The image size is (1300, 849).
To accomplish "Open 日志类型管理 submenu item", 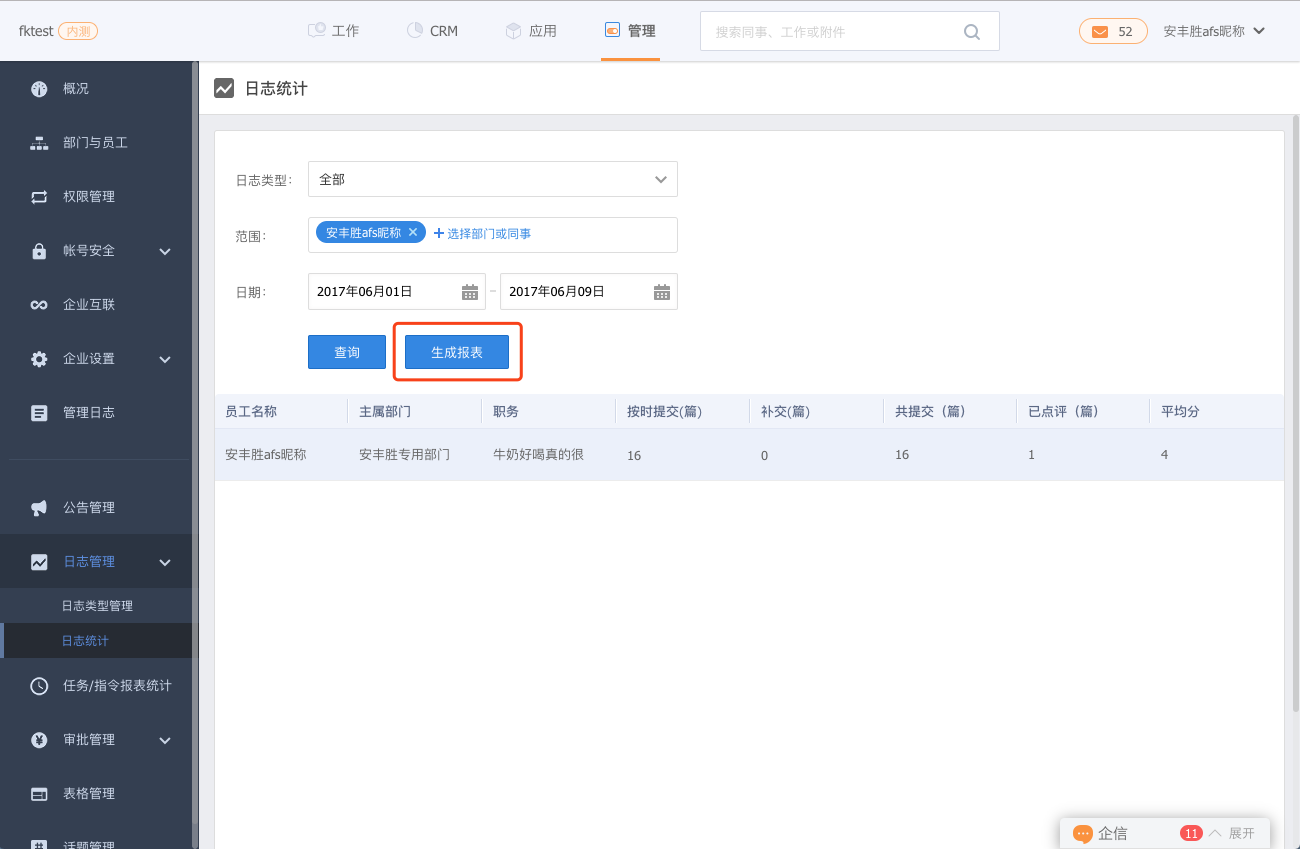I will click(x=97, y=606).
